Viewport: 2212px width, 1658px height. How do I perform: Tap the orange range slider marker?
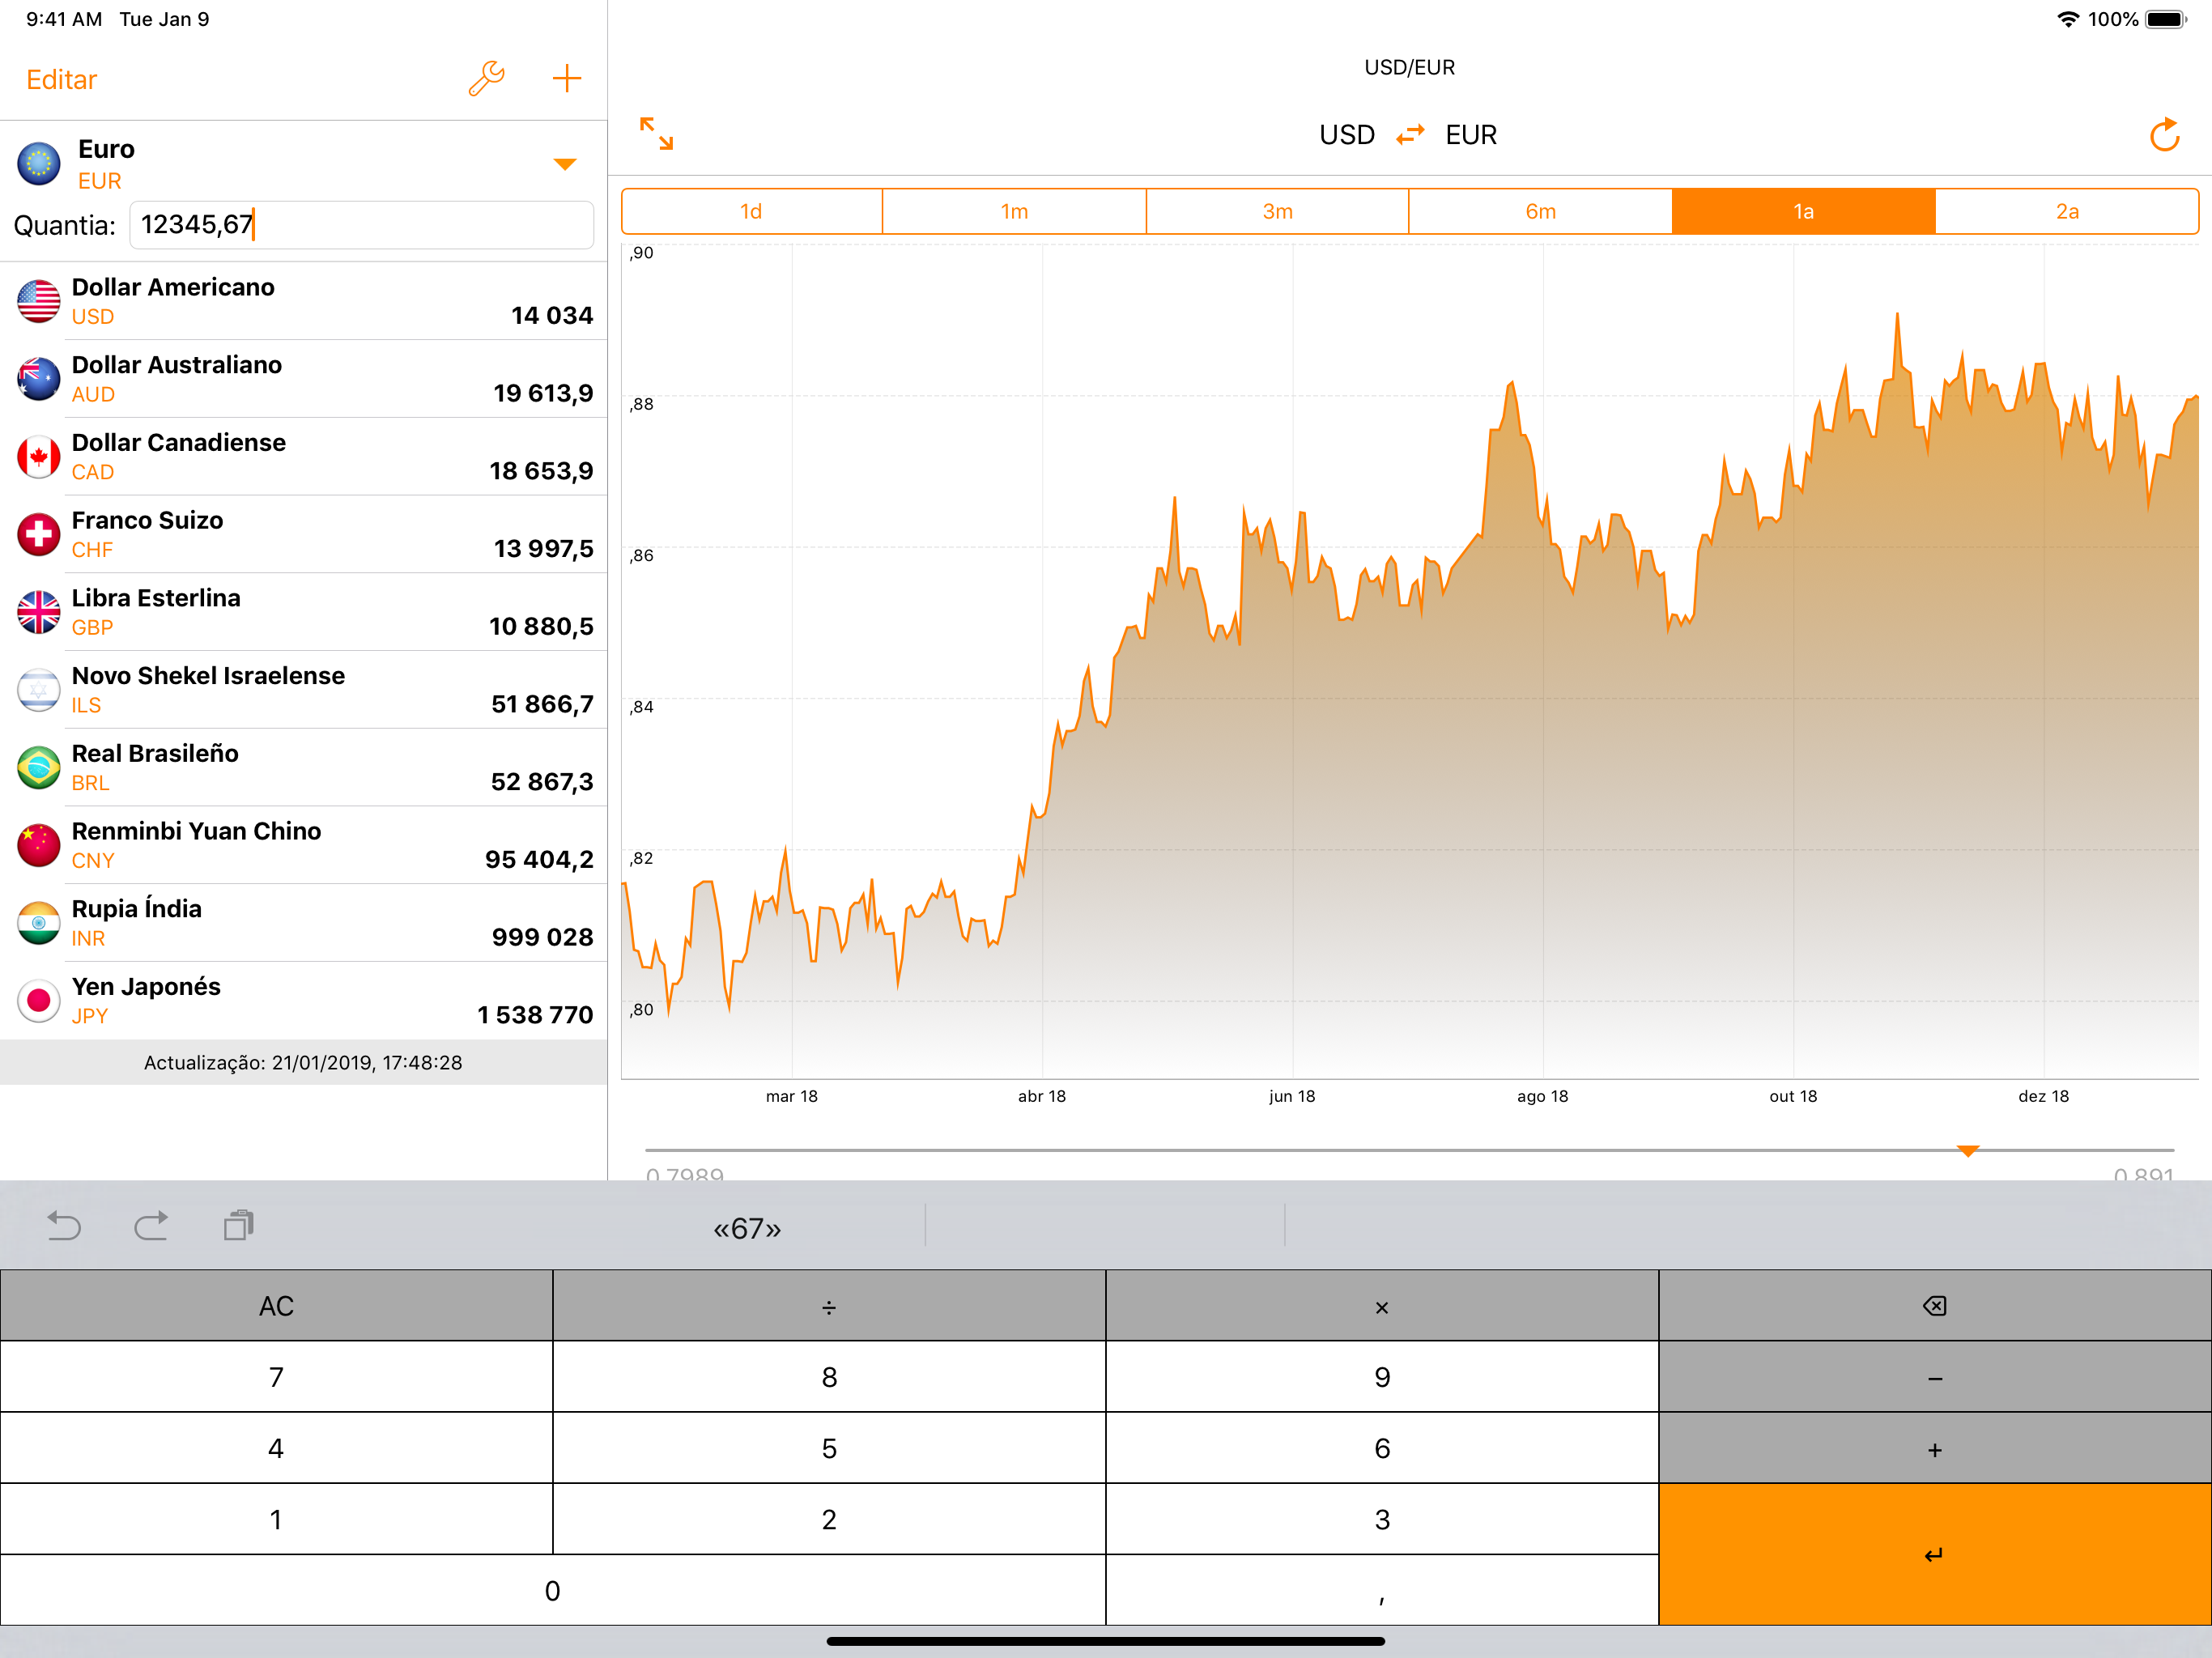pos(1967,1151)
